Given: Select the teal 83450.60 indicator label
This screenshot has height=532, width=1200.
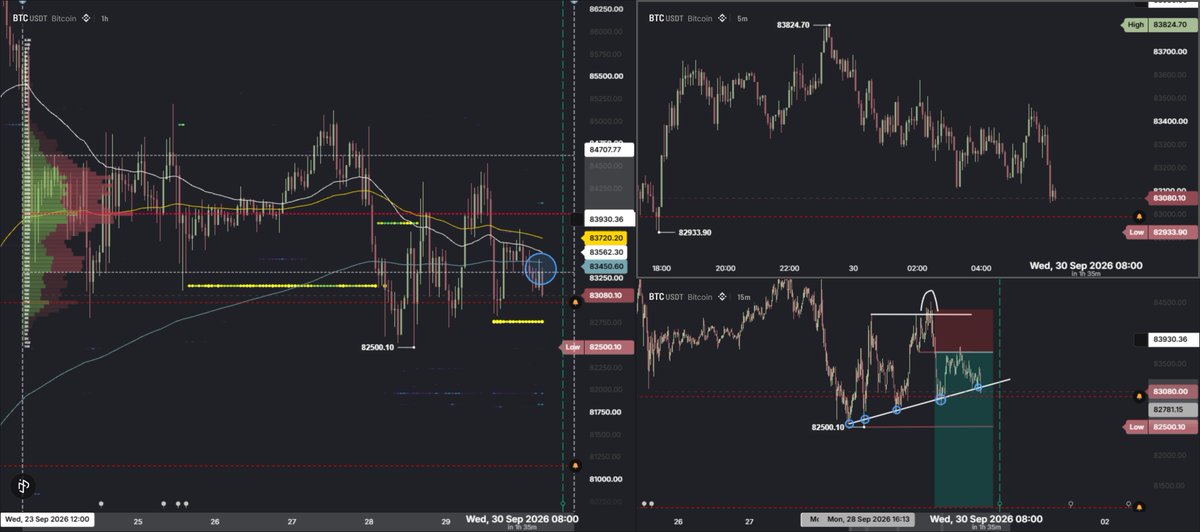Looking at the screenshot, I should tap(605, 267).
